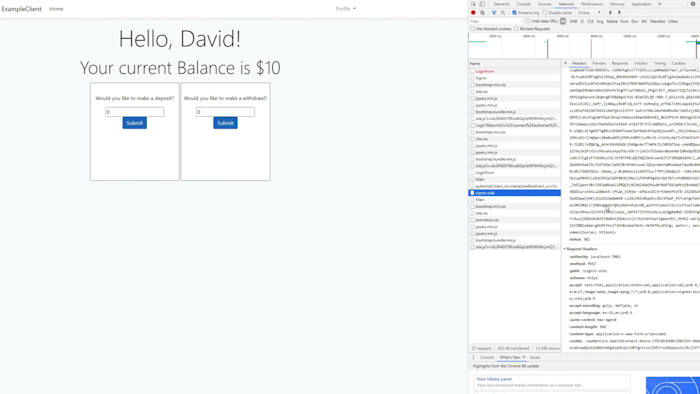Filter requests by All types

pos(563,21)
